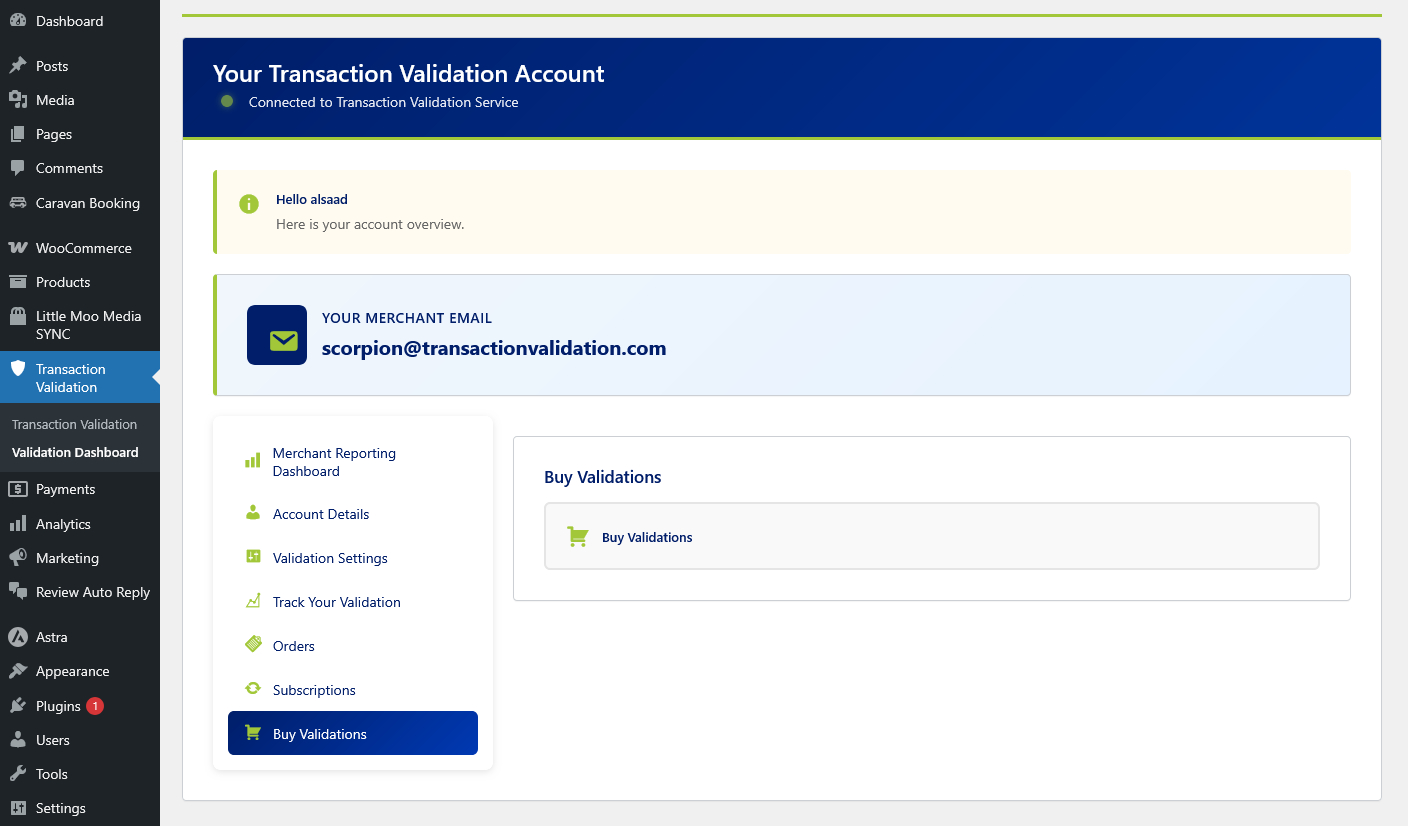The image size is (1408, 826).
Task: Open the Settings menu item
Action: 80,808
